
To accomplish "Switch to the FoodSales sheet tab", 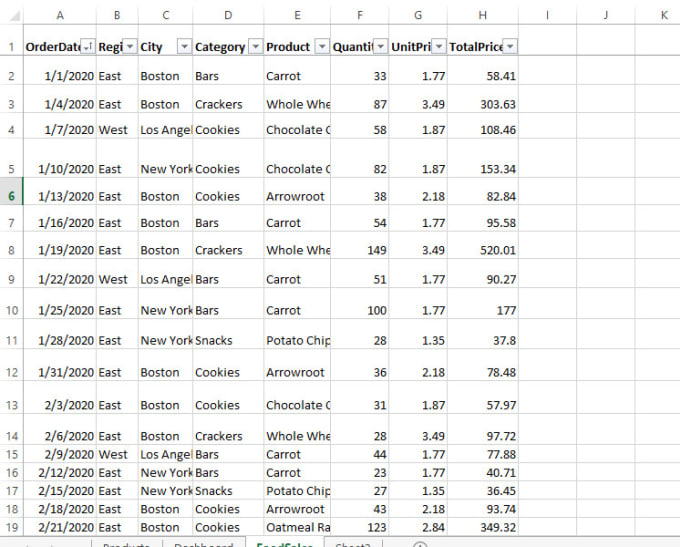I will point(284,544).
